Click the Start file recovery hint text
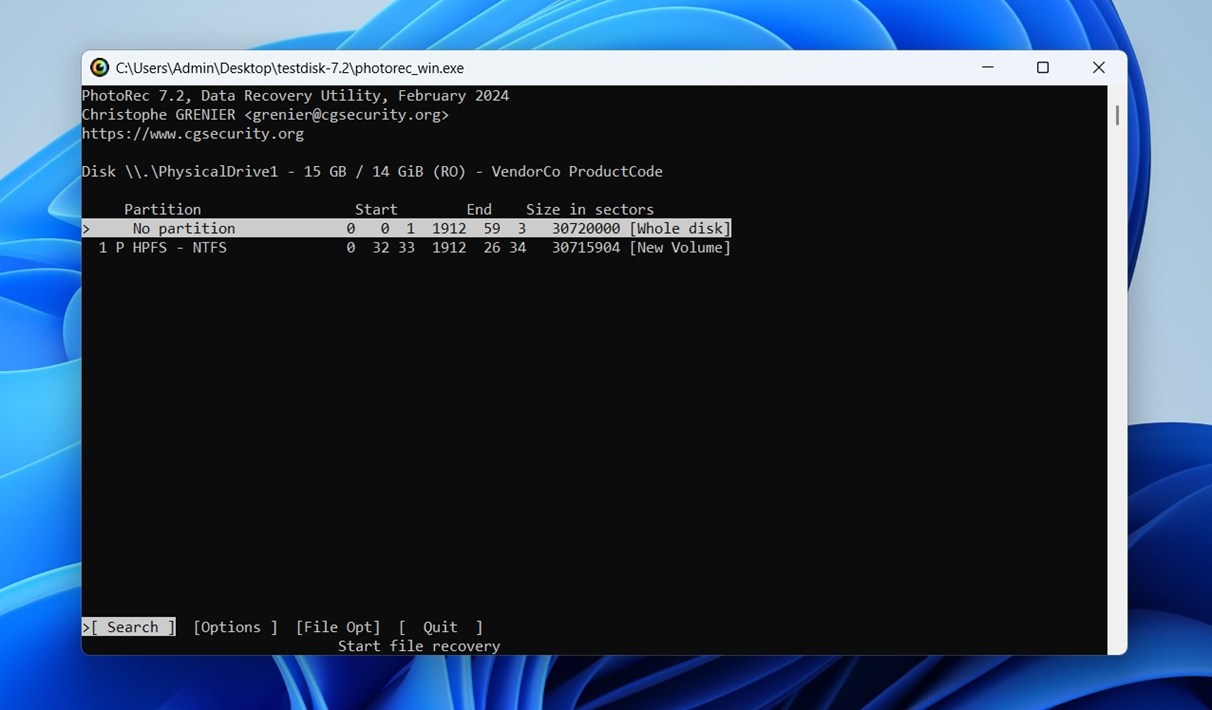1212x710 pixels. [x=419, y=646]
